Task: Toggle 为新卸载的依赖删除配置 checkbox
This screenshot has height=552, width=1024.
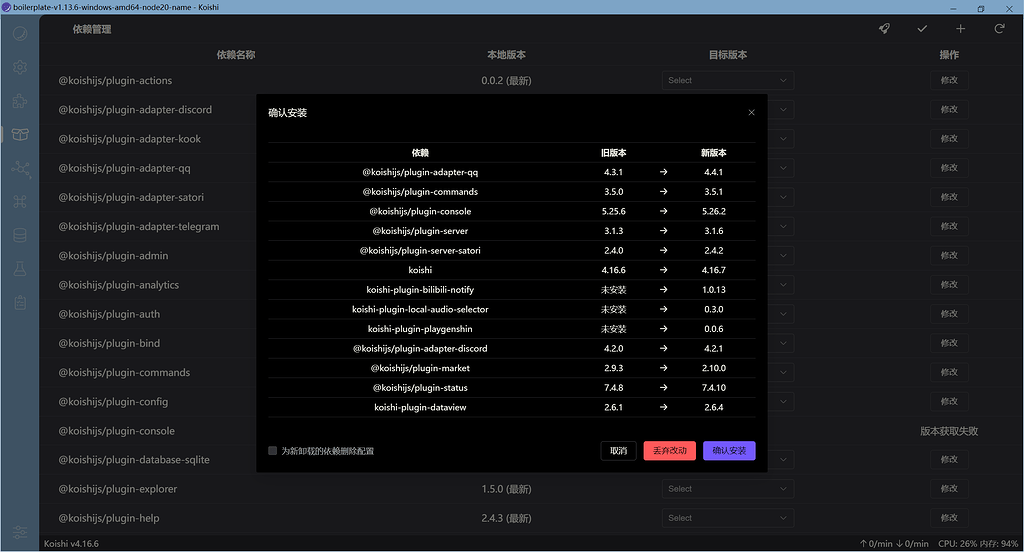Action: pyautogui.click(x=273, y=451)
